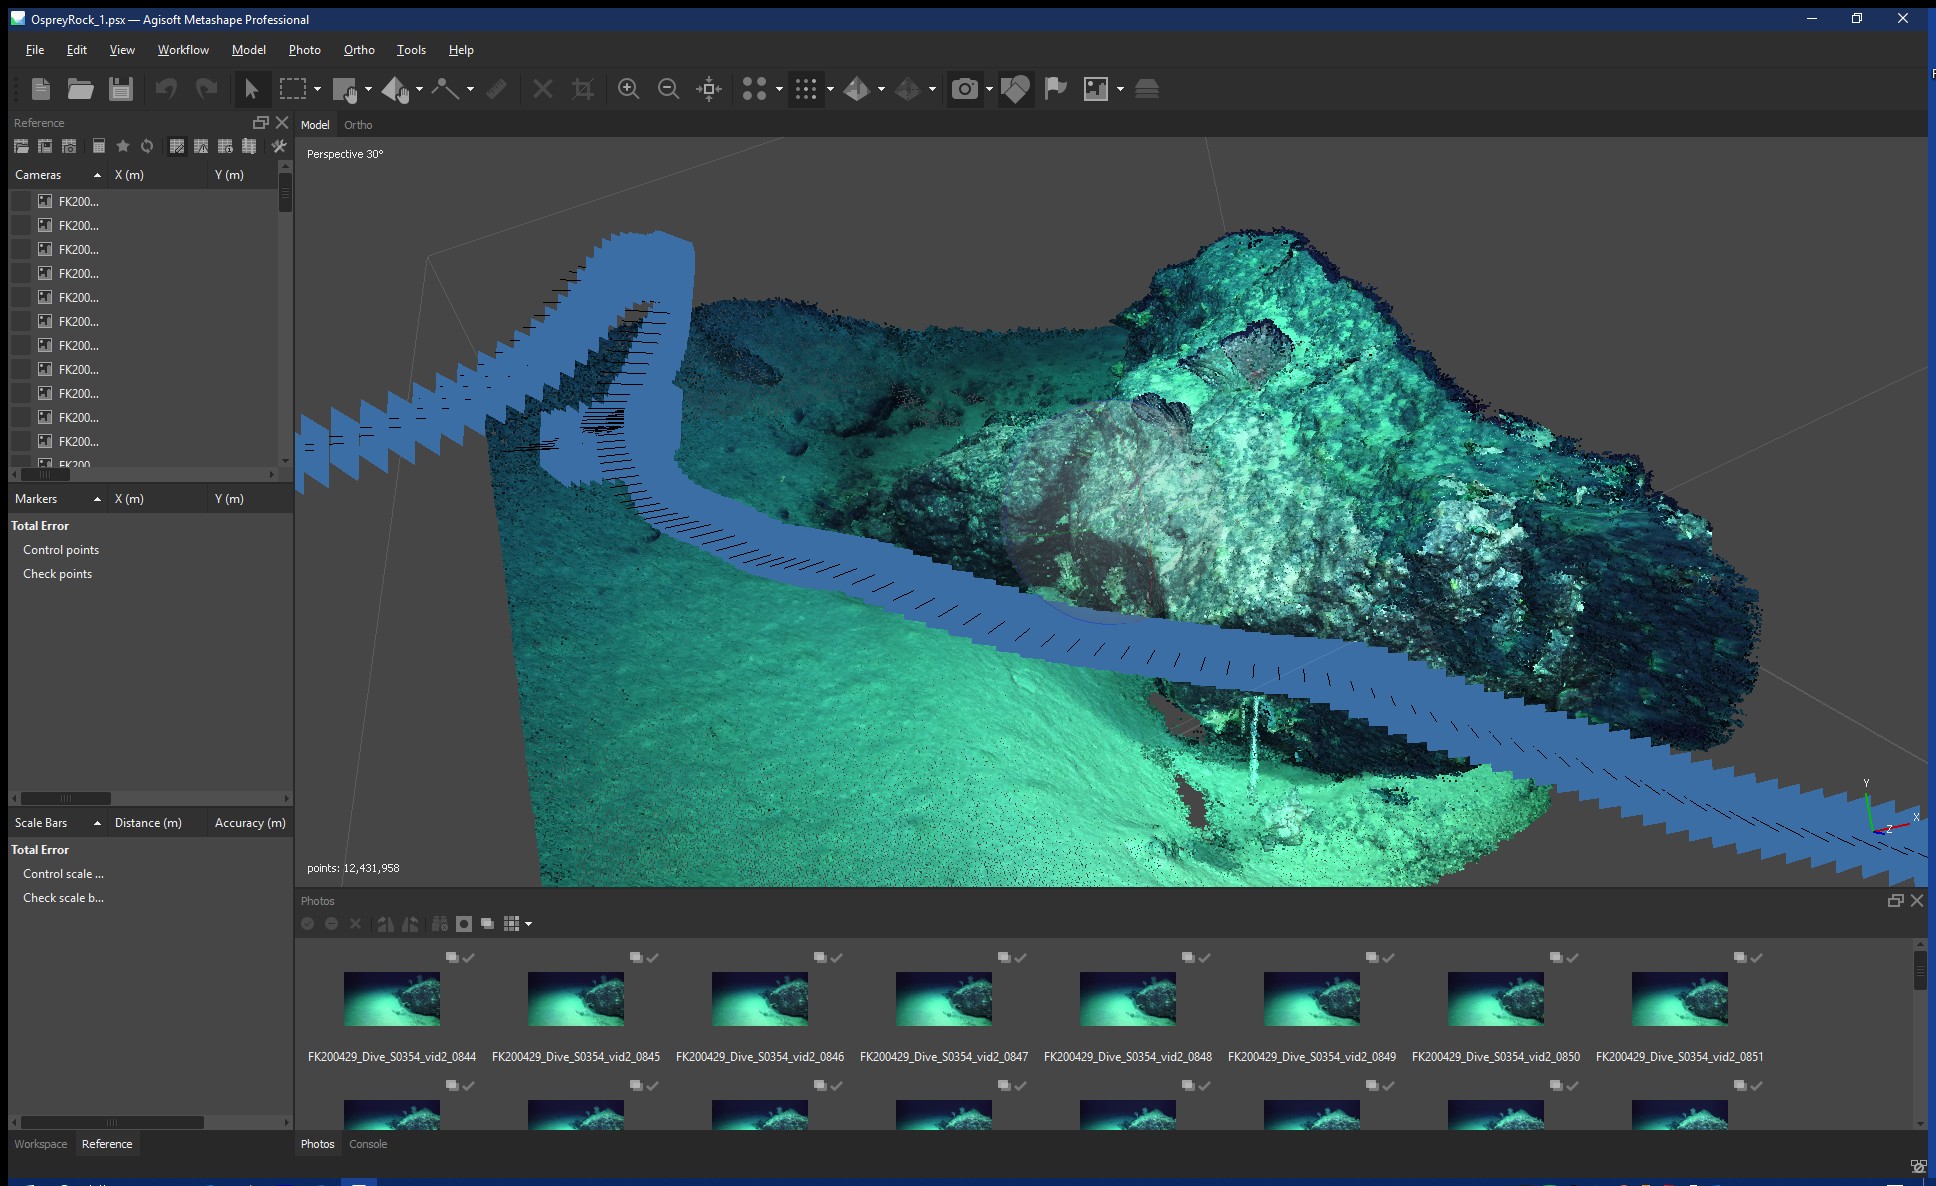Click the marker/flag placement icon
Image resolution: width=1936 pixels, height=1186 pixels.
(x=1054, y=87)
